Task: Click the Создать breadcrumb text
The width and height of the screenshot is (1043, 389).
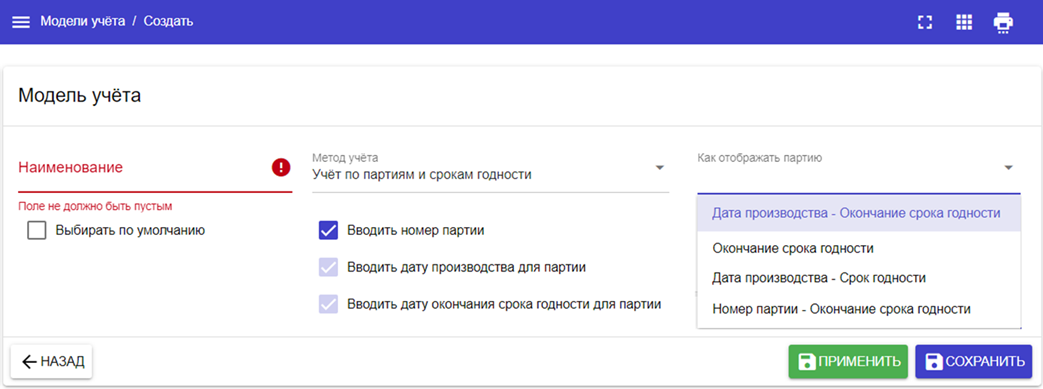Action: point(168,21)
